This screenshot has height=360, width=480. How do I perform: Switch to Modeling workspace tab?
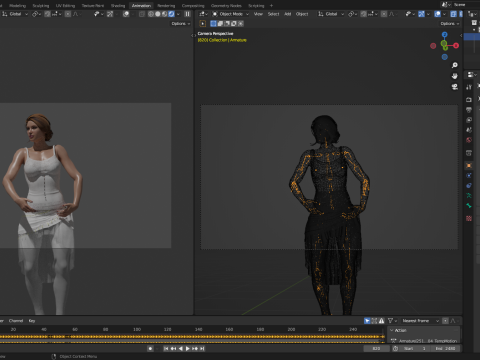point(17,6)
